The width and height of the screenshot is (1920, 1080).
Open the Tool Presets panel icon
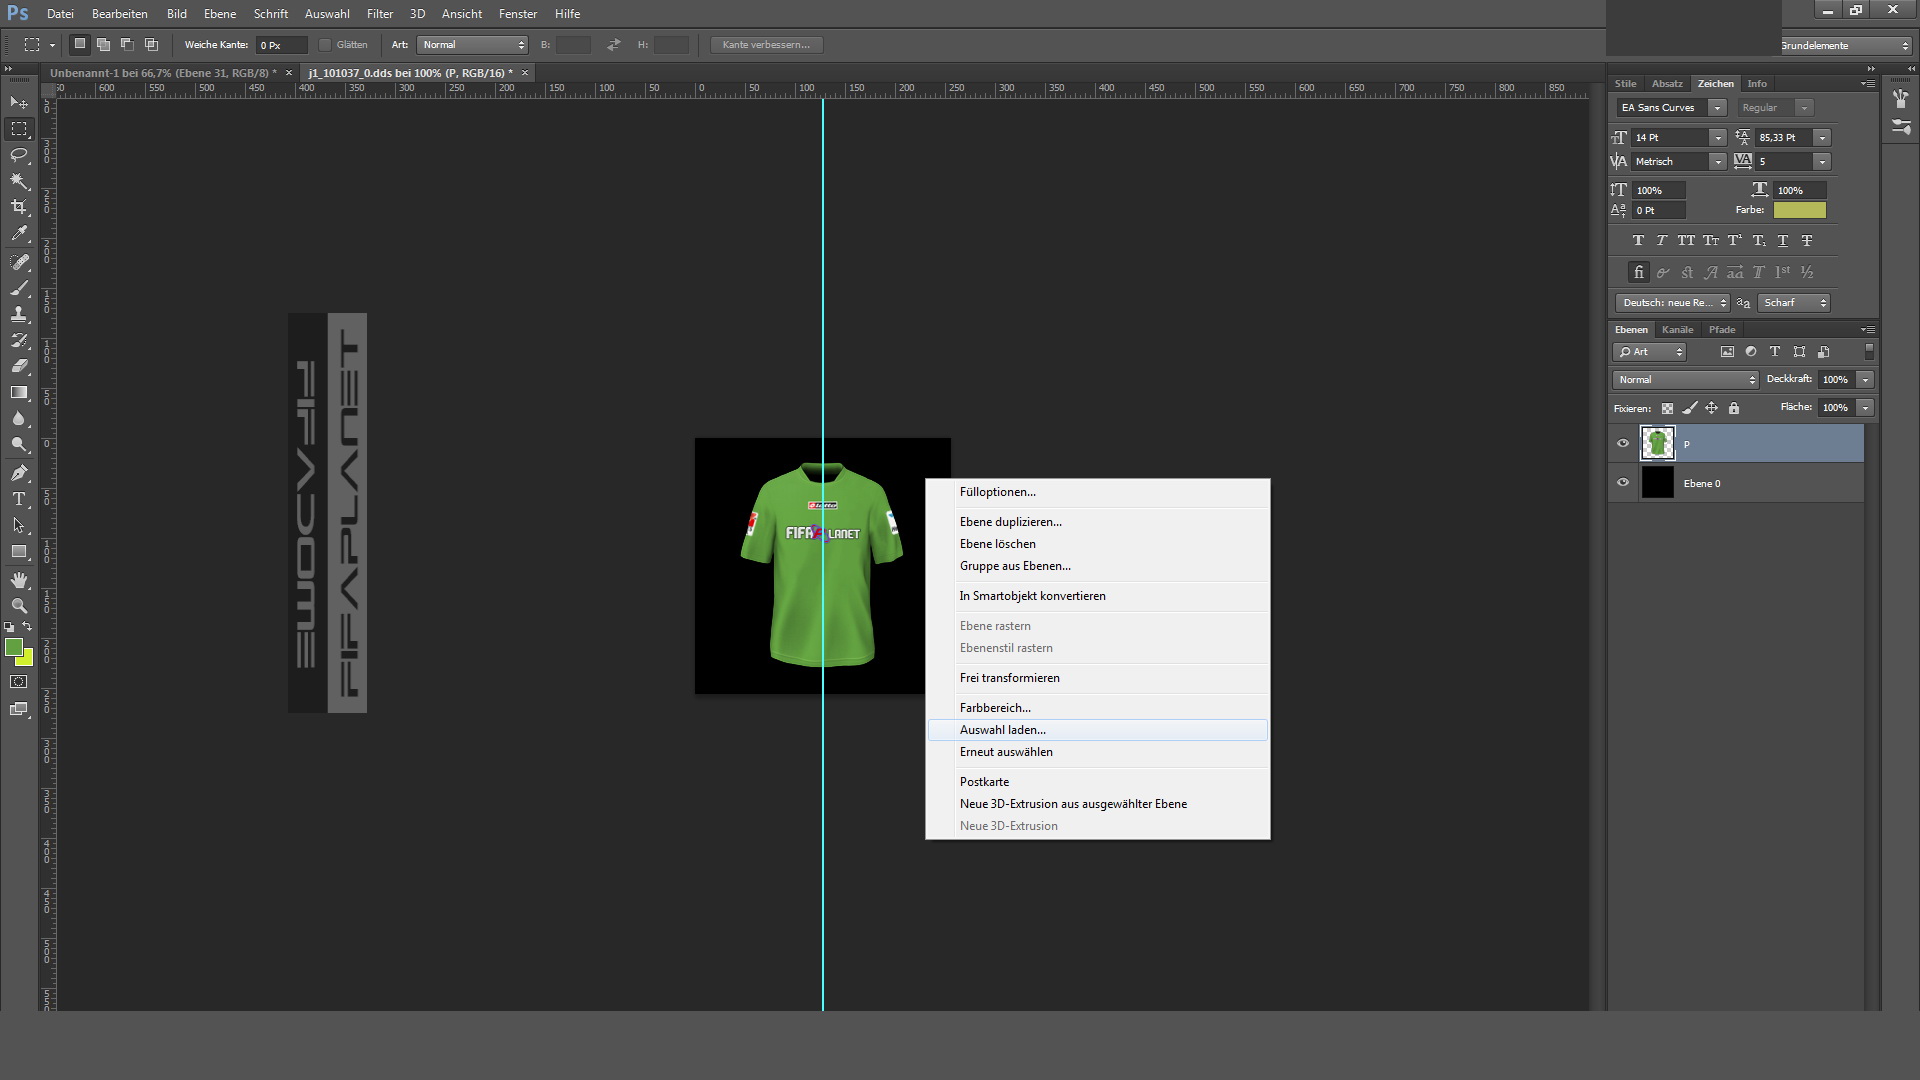(1901, 127)
